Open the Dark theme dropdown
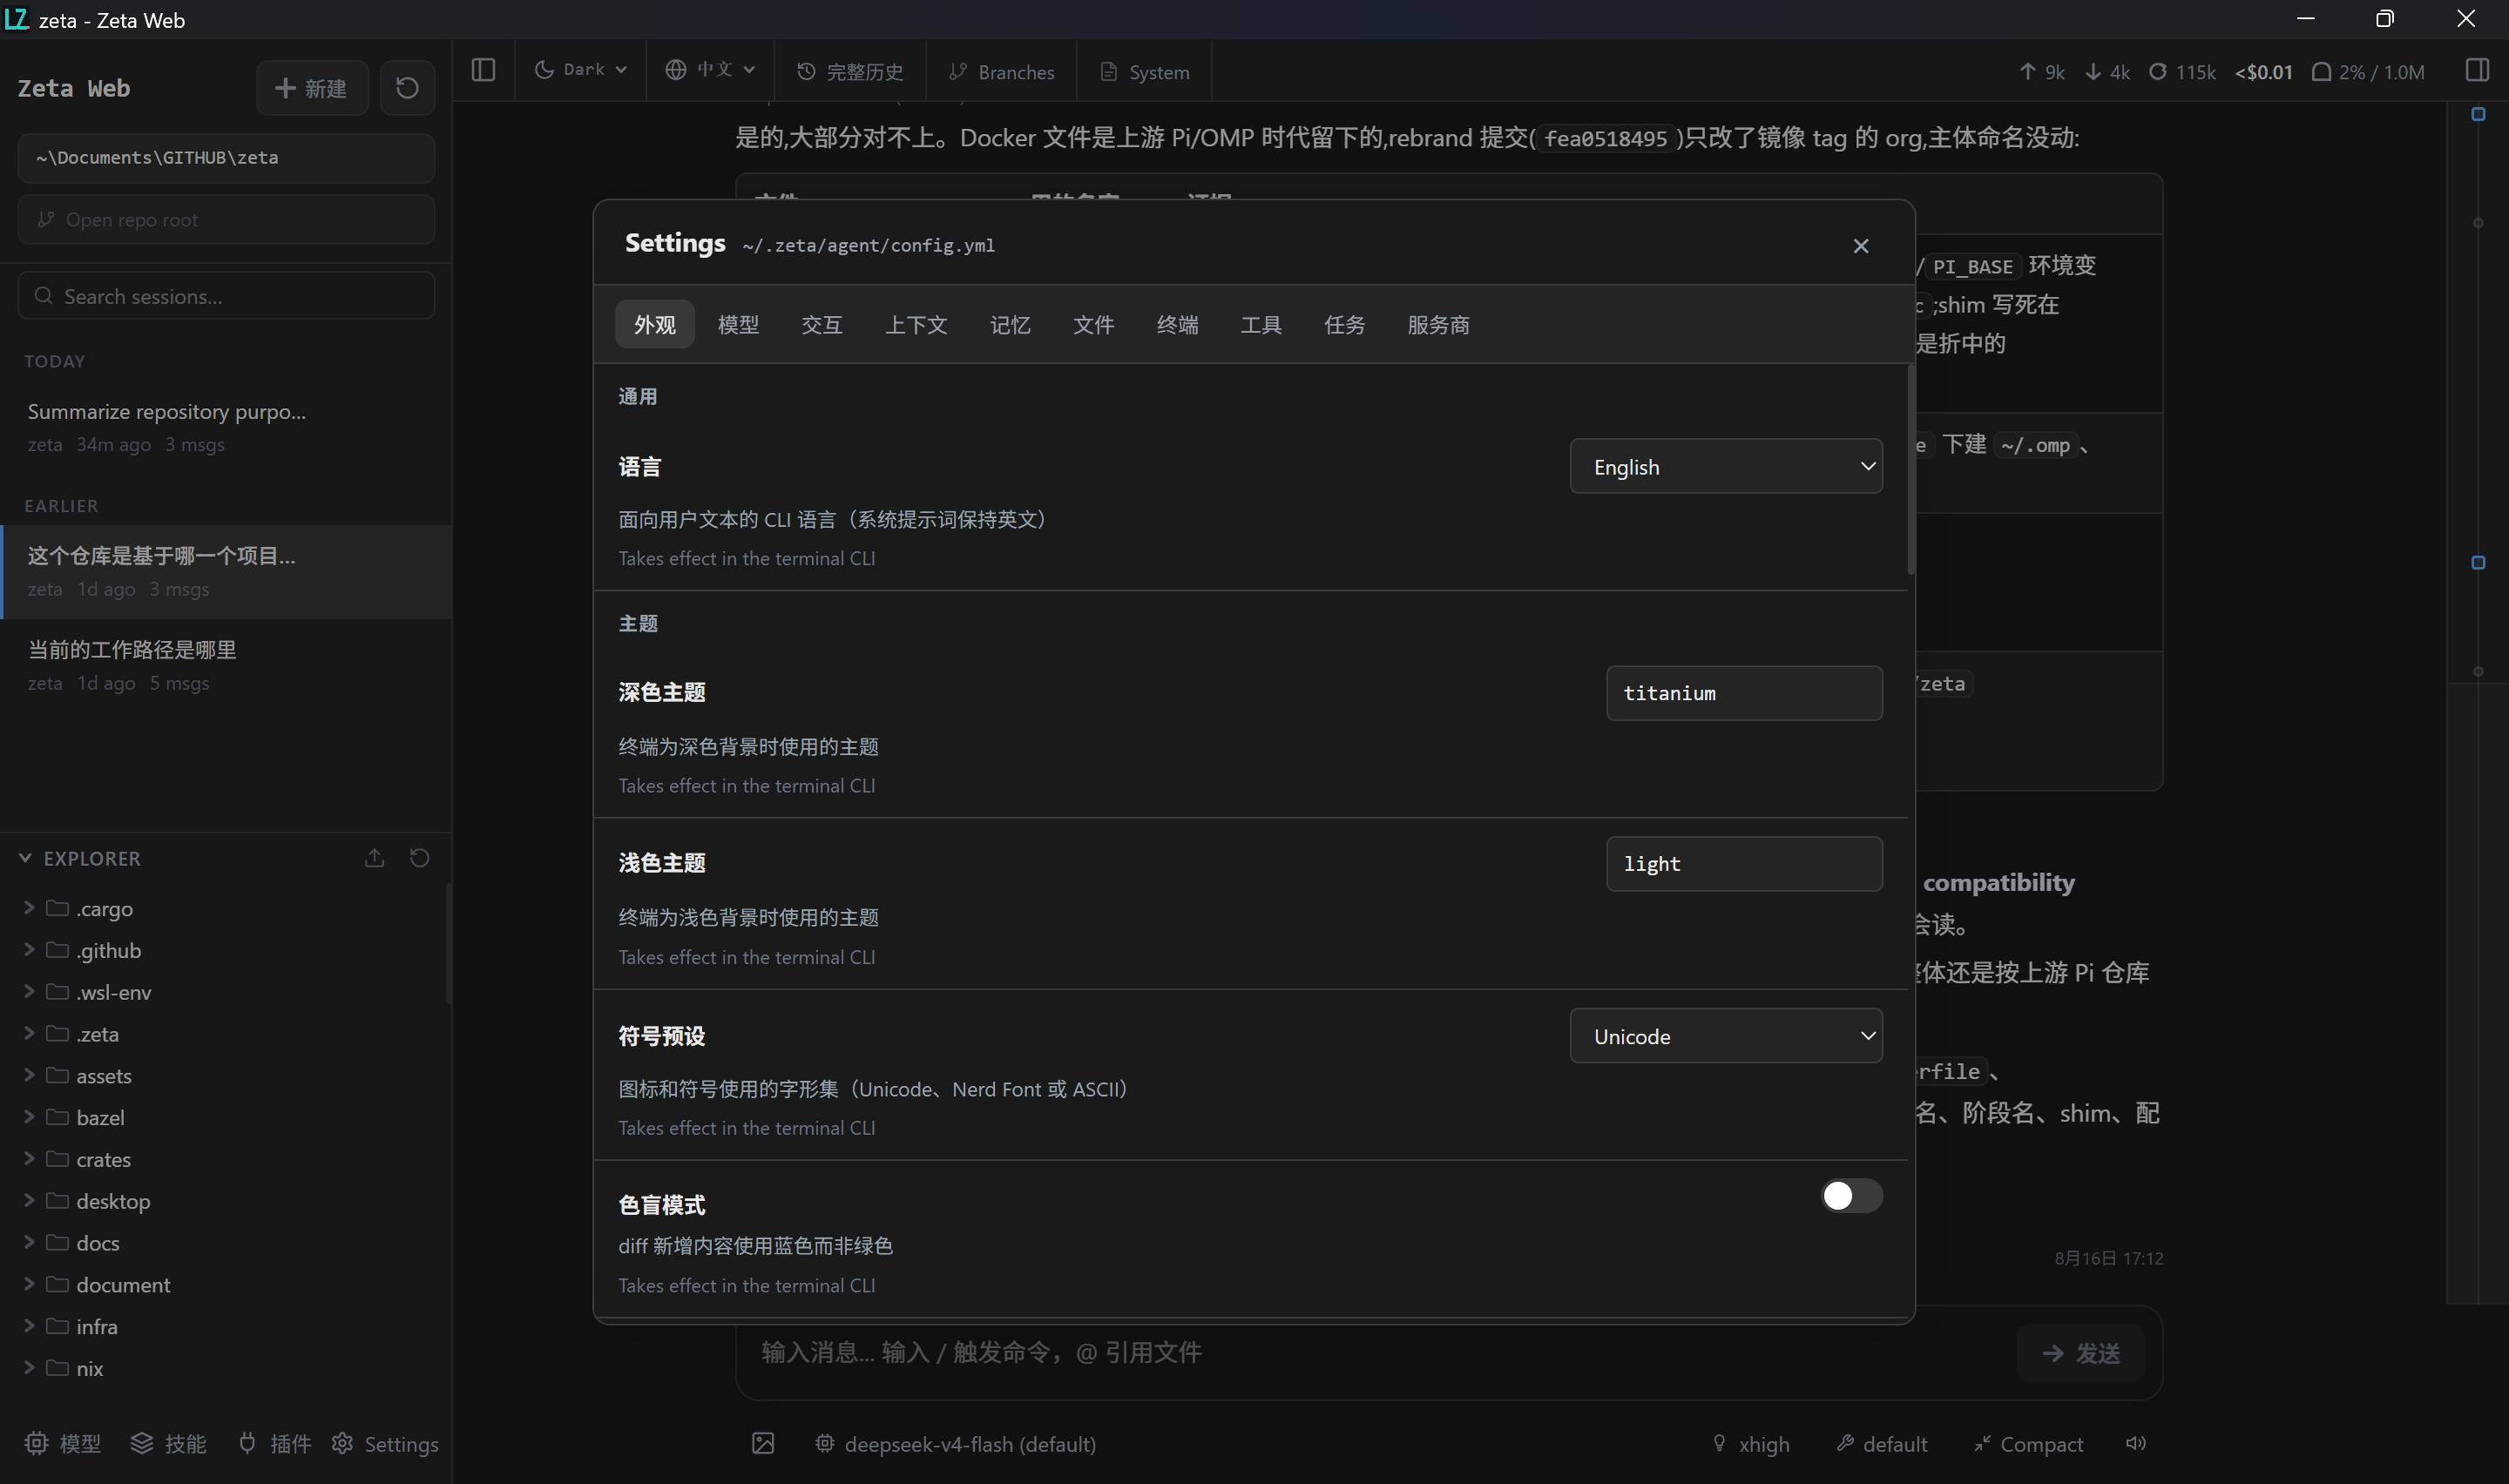This screenshot has height=1484, width=2509. (581, 69)
